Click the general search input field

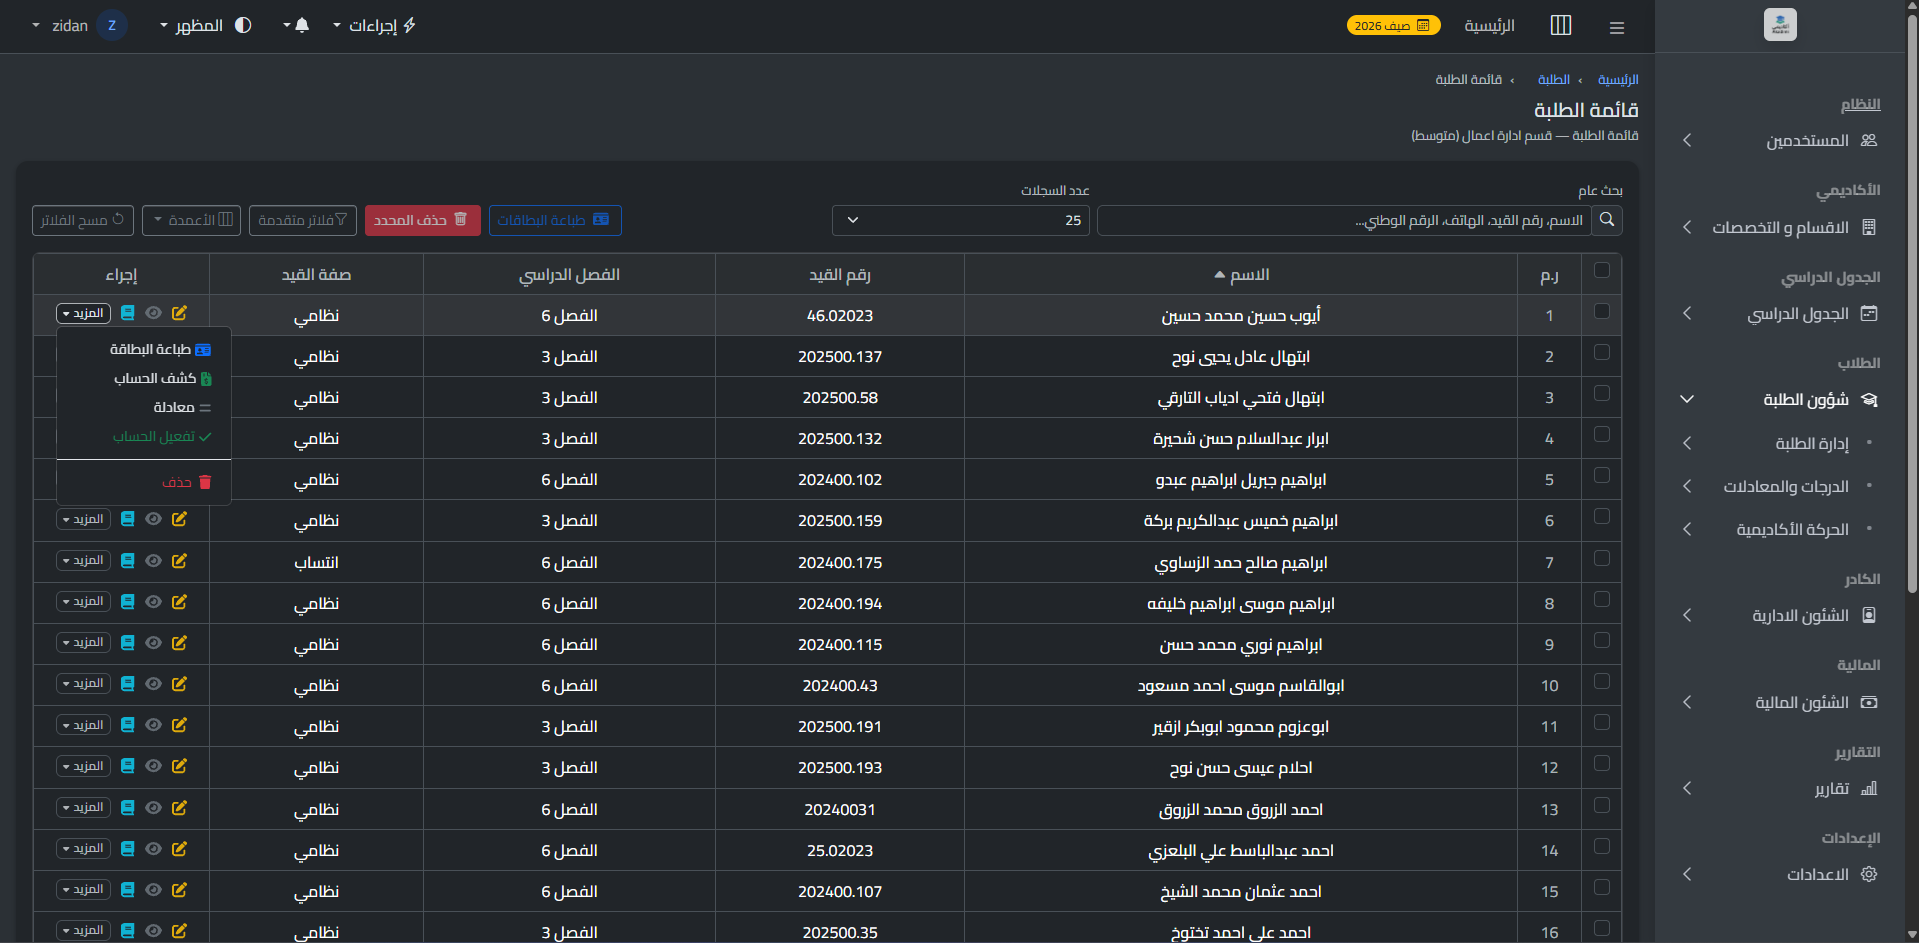tap(1344, 220)
